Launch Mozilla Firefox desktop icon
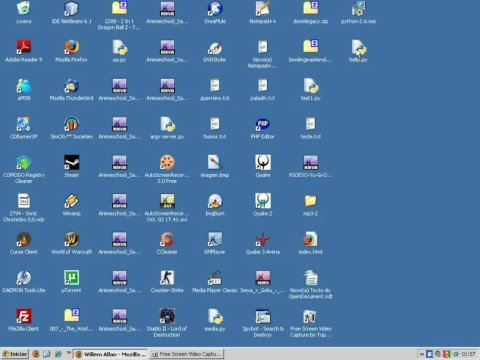Image resolution: width=480 pixels, height=360 pixels. tap(71, 51)
